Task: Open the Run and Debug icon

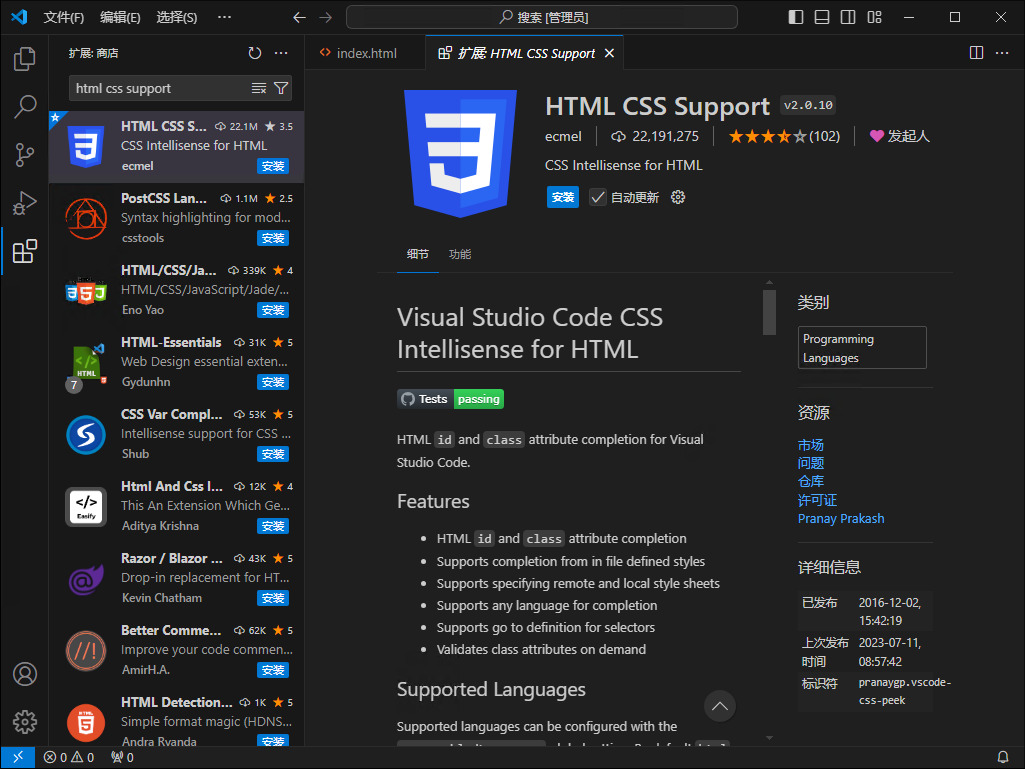Action: [24, 199]
